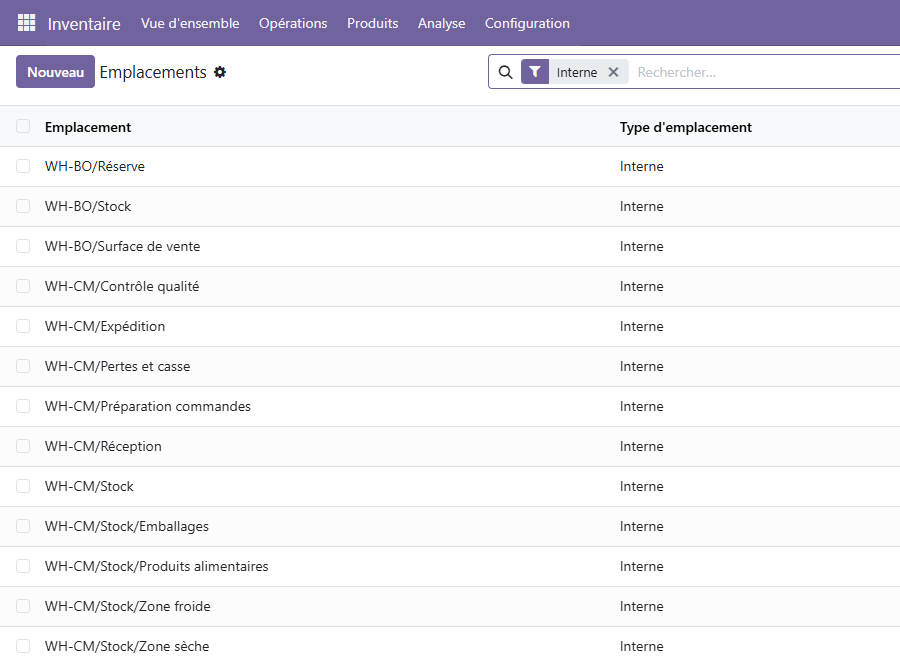Click the Nouveau button

(55, 72)
